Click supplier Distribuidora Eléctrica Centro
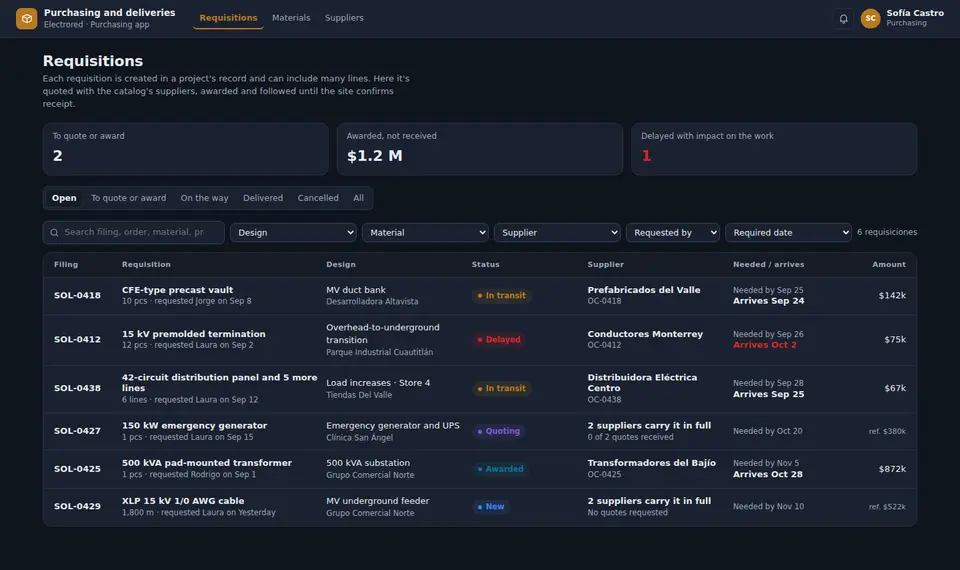960x570 pixels. pyautogui.click(x=642, y=383)
